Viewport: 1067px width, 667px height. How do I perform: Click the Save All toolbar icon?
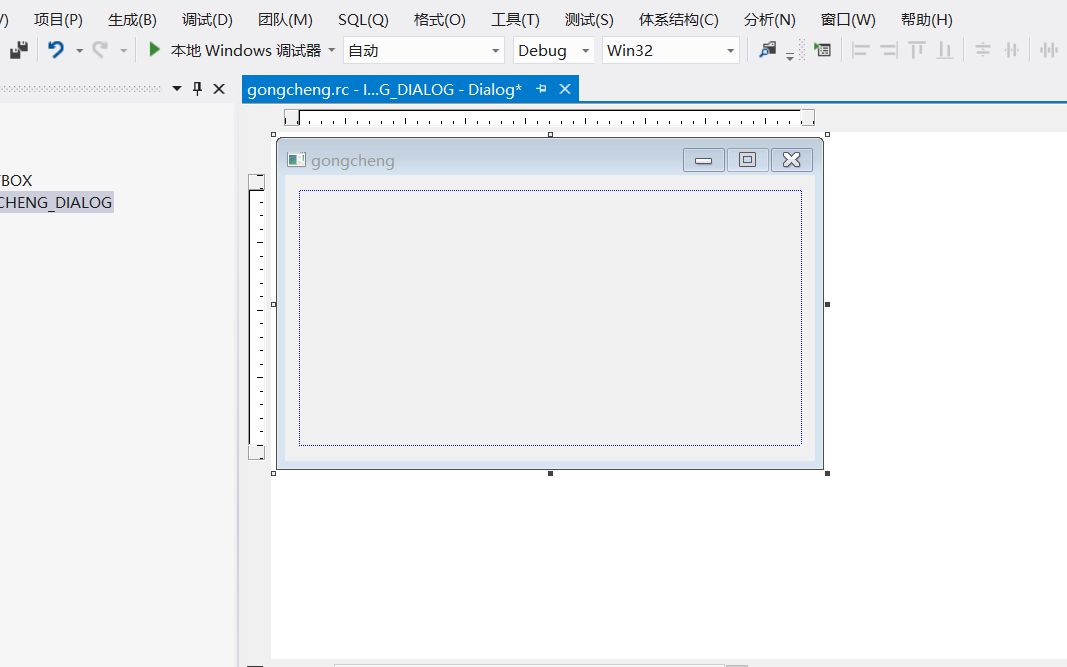point(18,50)
